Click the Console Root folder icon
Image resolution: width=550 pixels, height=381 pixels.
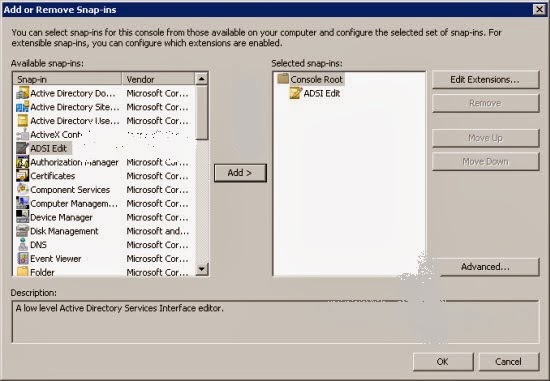(x=283, y=79)
